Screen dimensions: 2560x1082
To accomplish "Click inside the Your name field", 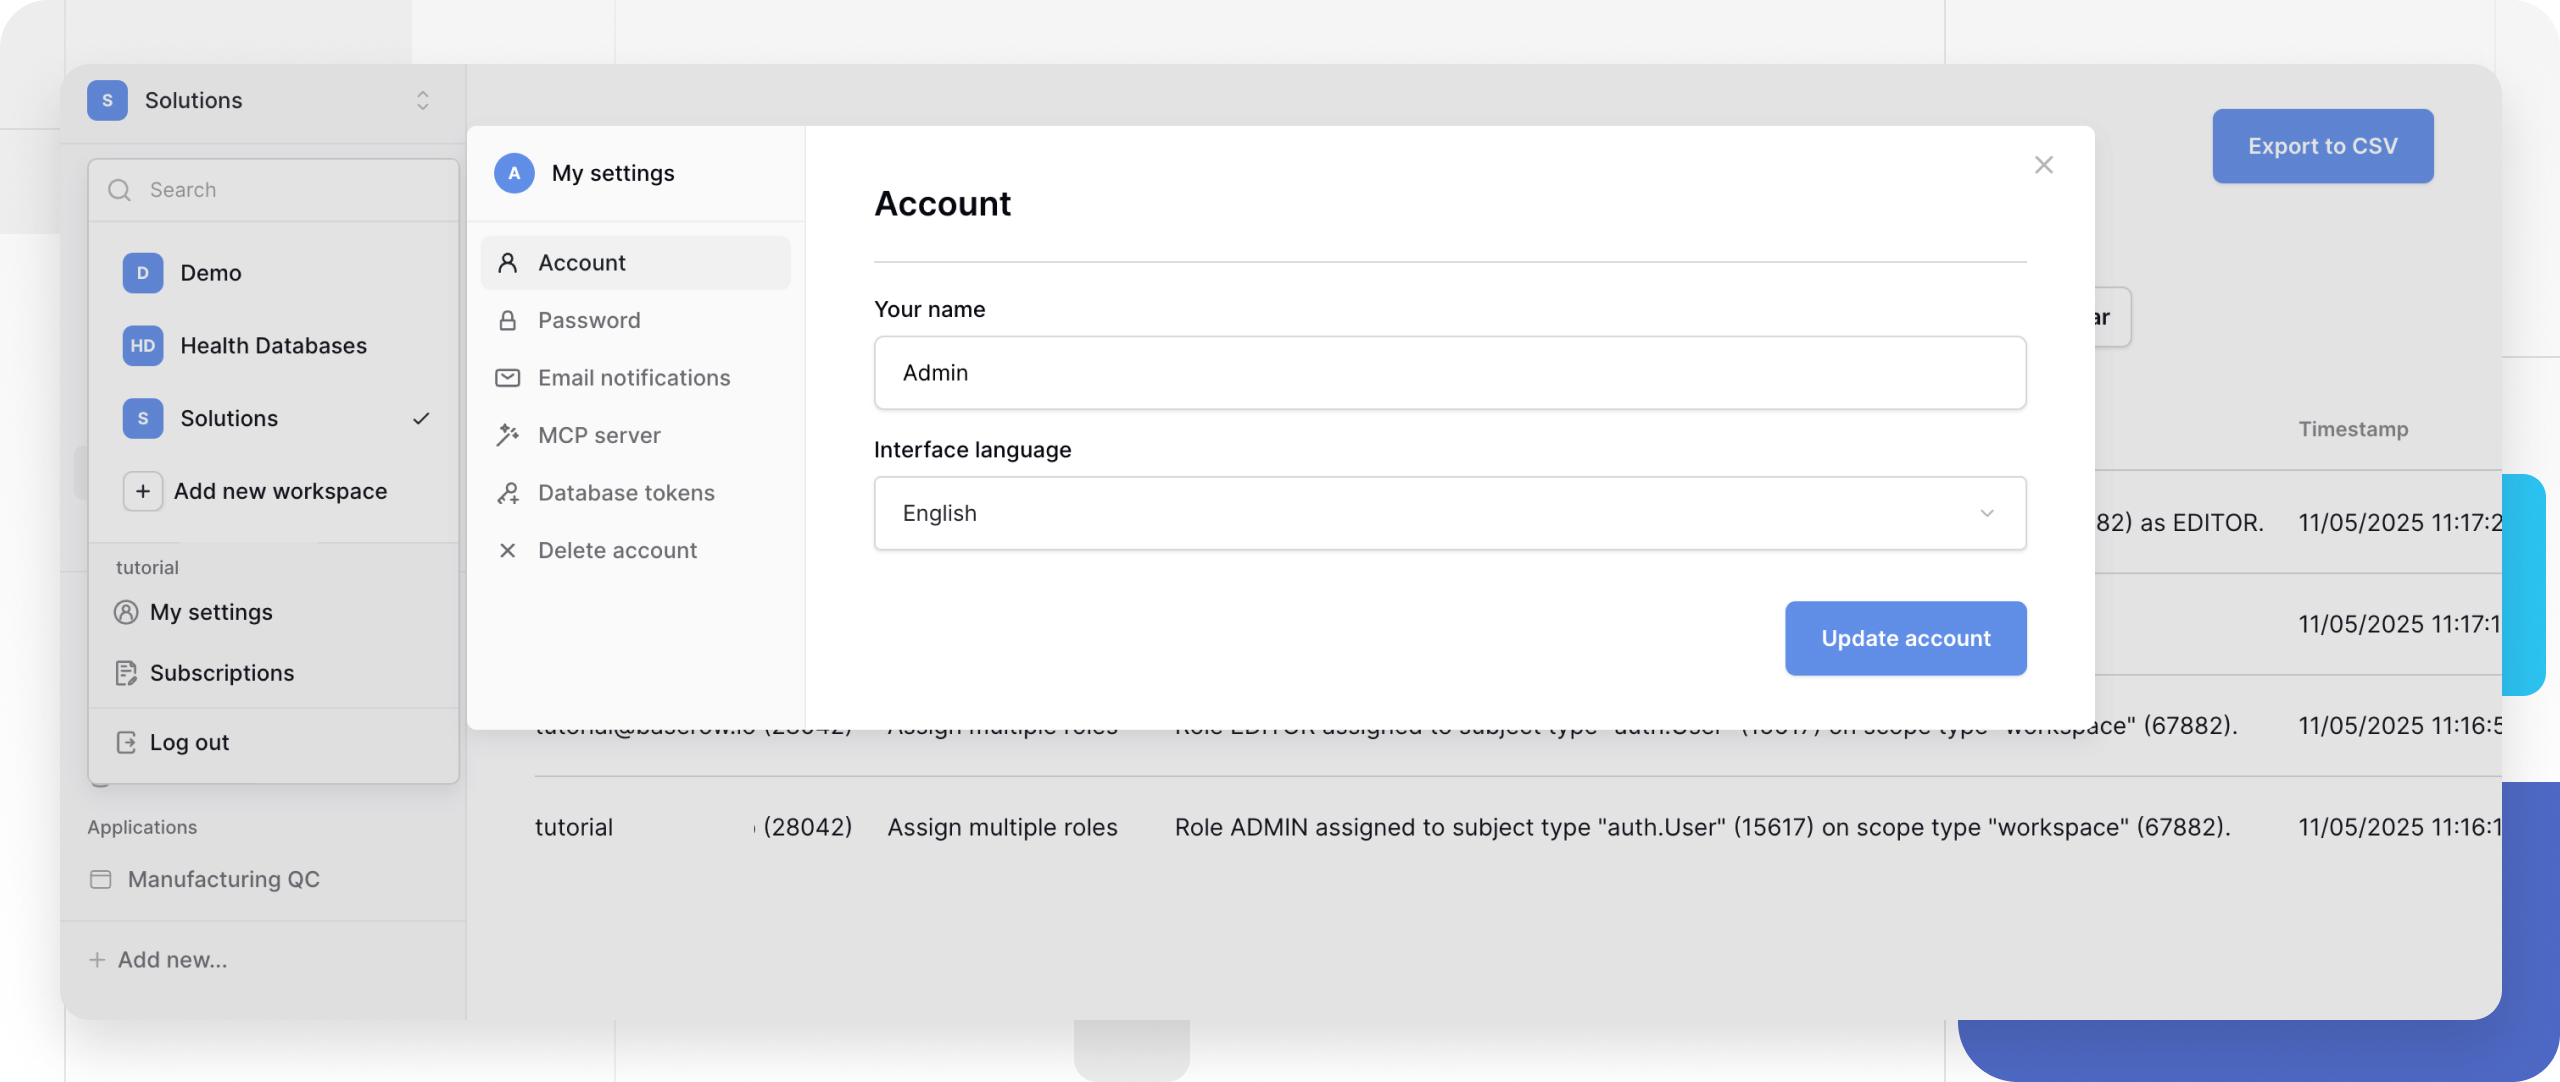I will (x=1449, y=372).
